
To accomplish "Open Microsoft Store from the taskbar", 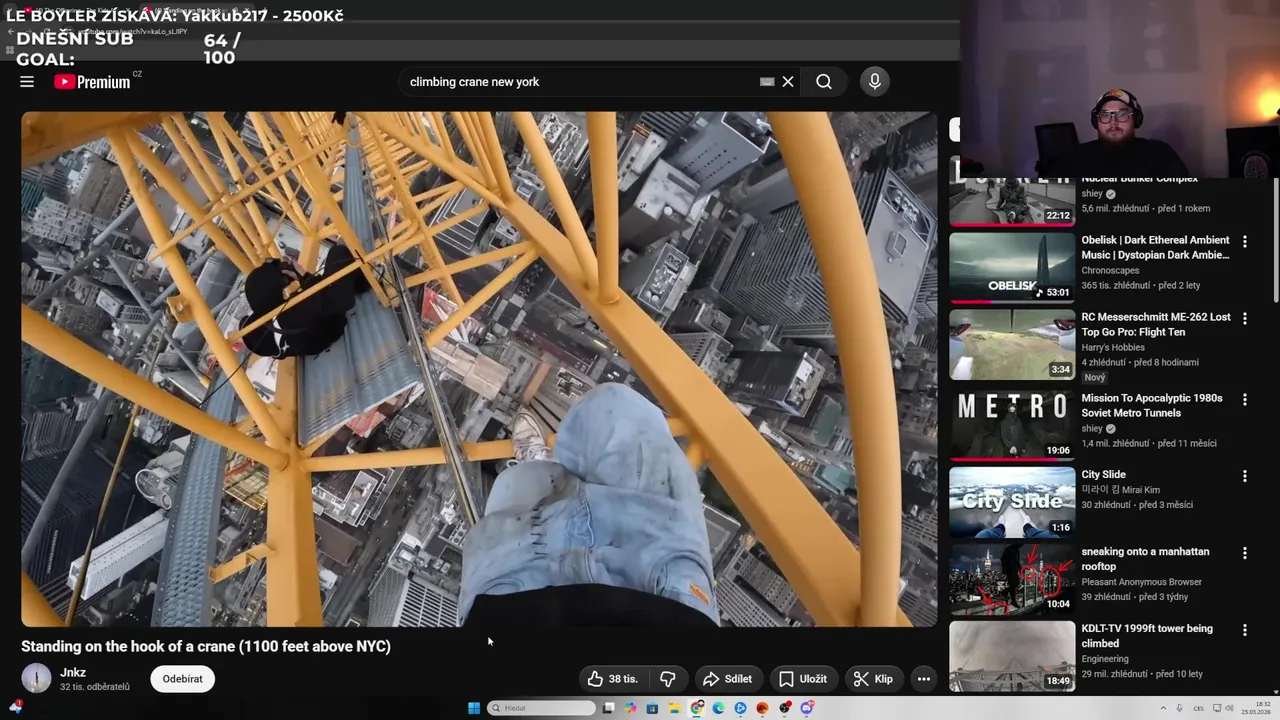I will [x=652, y=708].
